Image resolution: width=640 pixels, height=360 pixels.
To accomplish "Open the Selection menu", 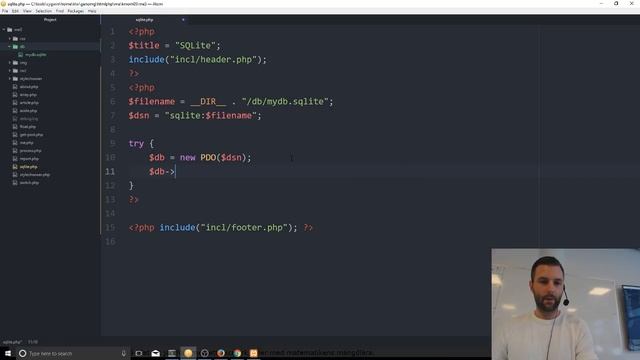I will coord(43,11).
